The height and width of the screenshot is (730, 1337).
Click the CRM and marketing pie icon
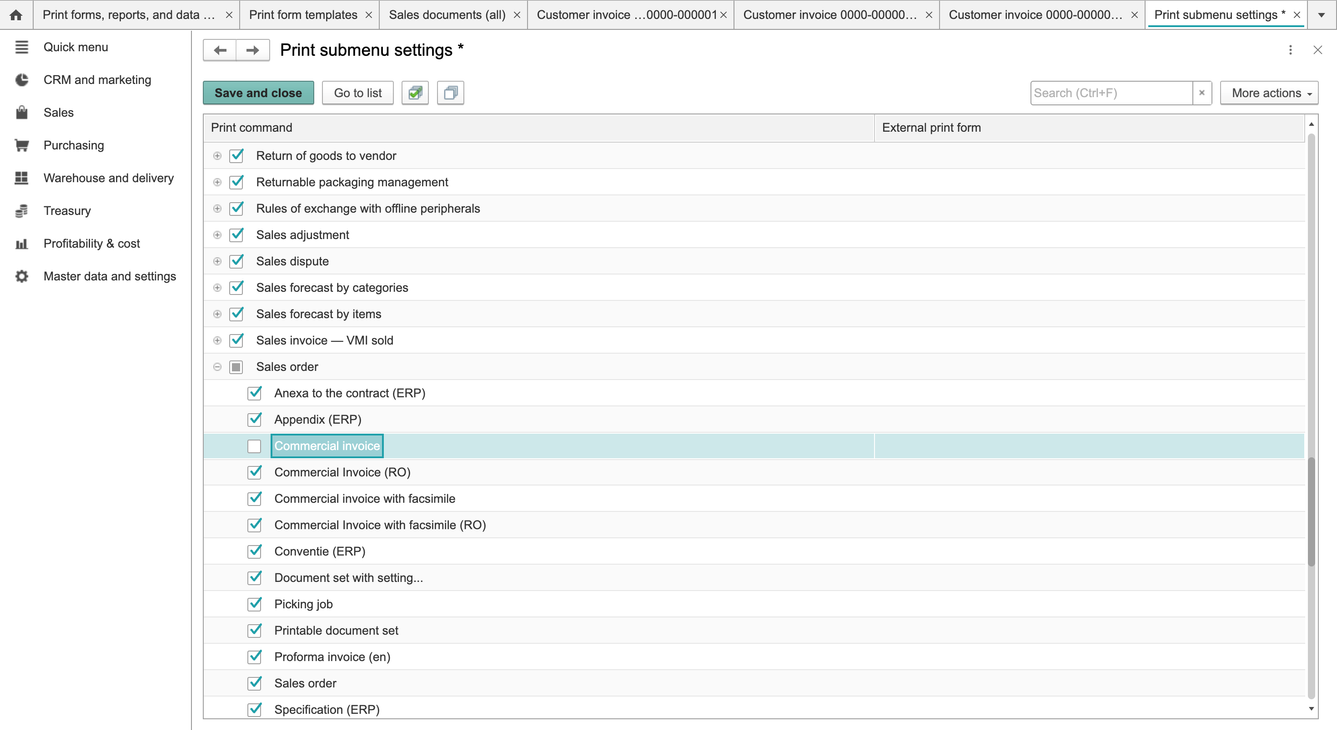pos(21,80)
